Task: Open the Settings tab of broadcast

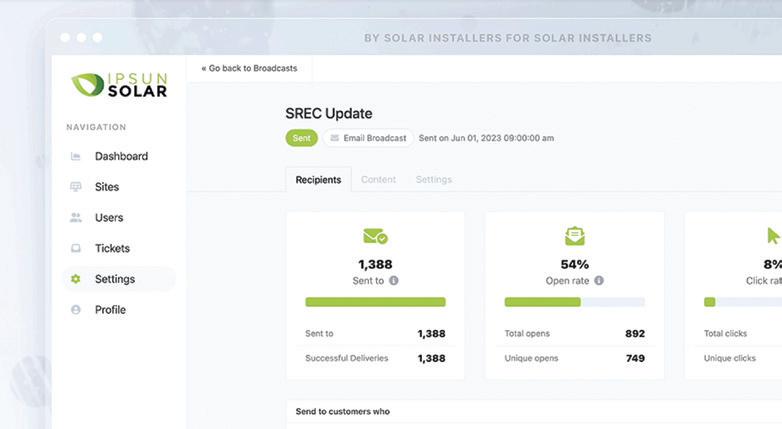Action: pyautogui.click(x=434, y=180)
